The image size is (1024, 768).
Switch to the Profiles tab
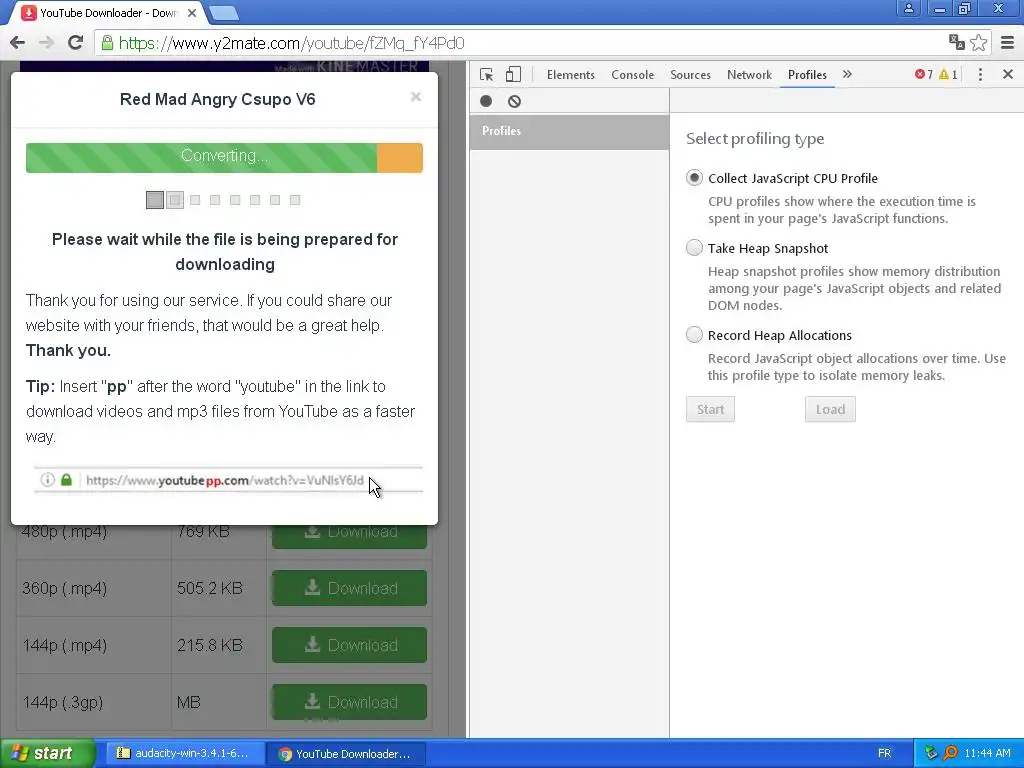point(807,74)
